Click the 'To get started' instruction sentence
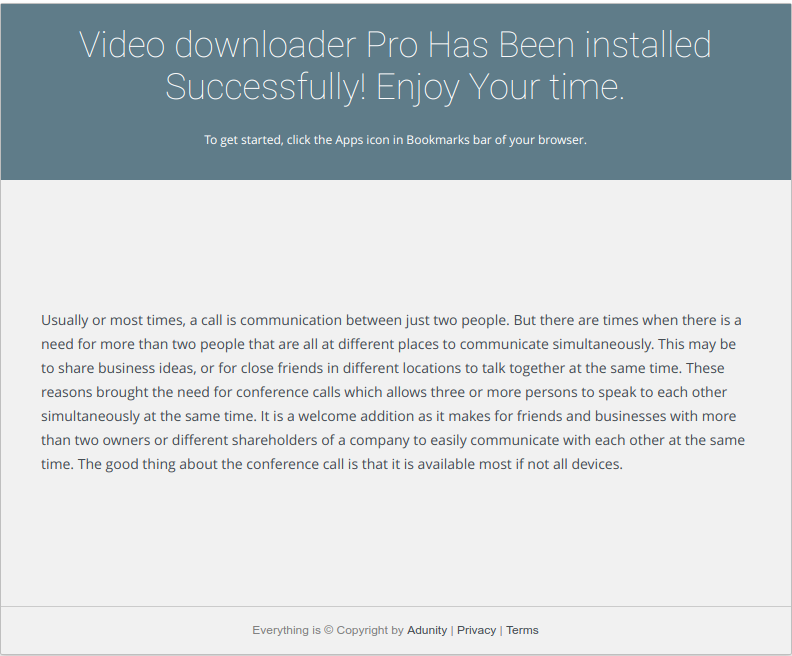The width and height of the screenshot is (792, 656). (395, 140)
